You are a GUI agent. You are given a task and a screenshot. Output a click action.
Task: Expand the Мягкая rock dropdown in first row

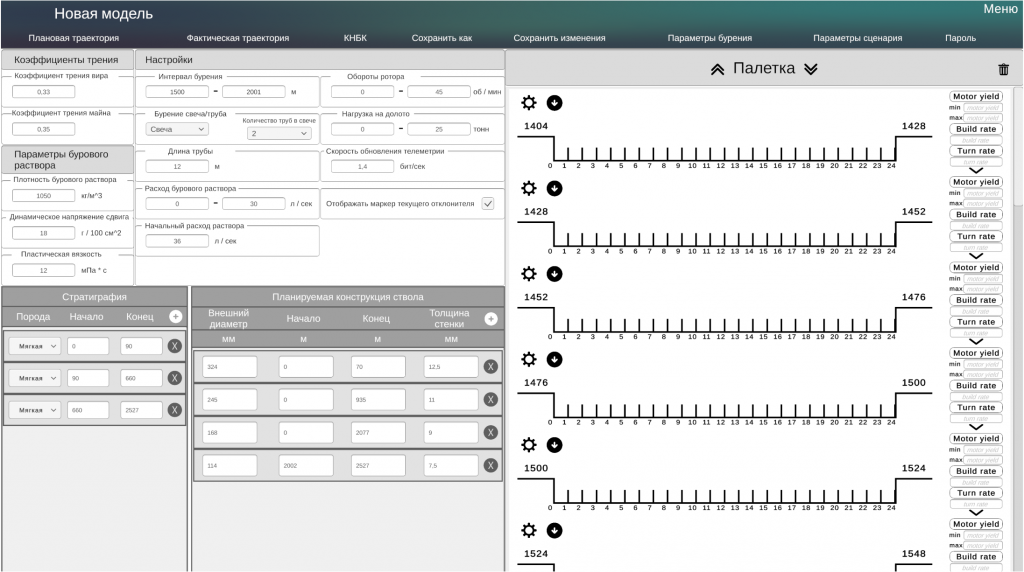coord(35,346)
